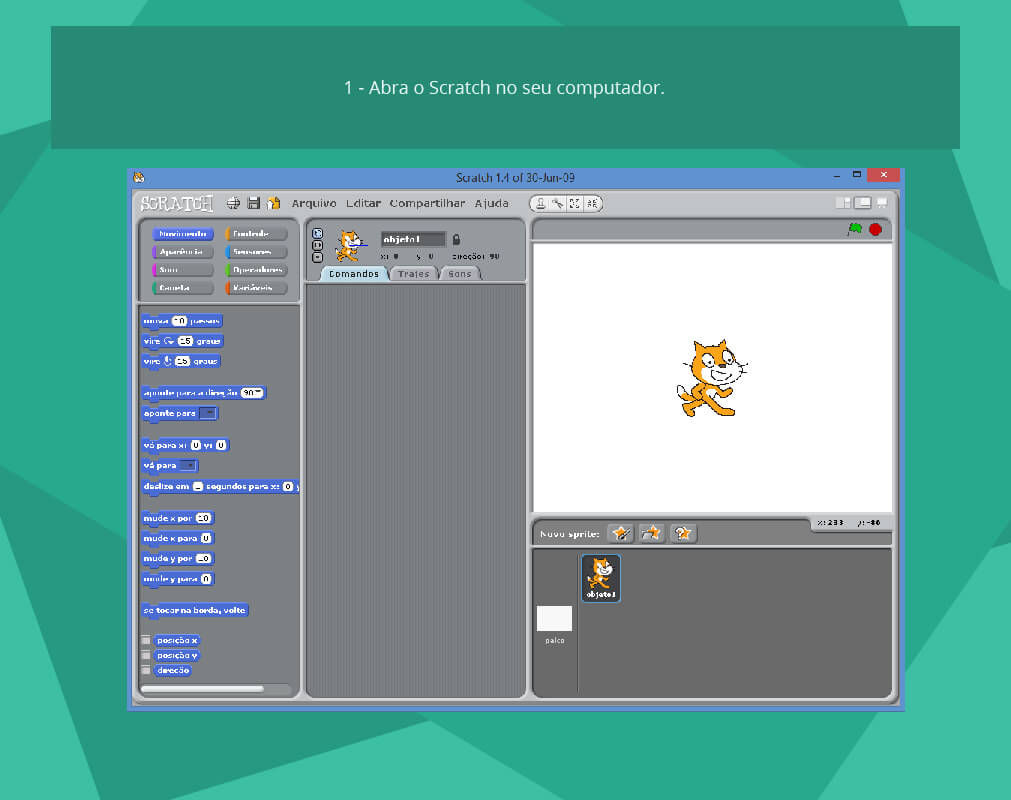Stop all scripts with red button

(876, 229)
